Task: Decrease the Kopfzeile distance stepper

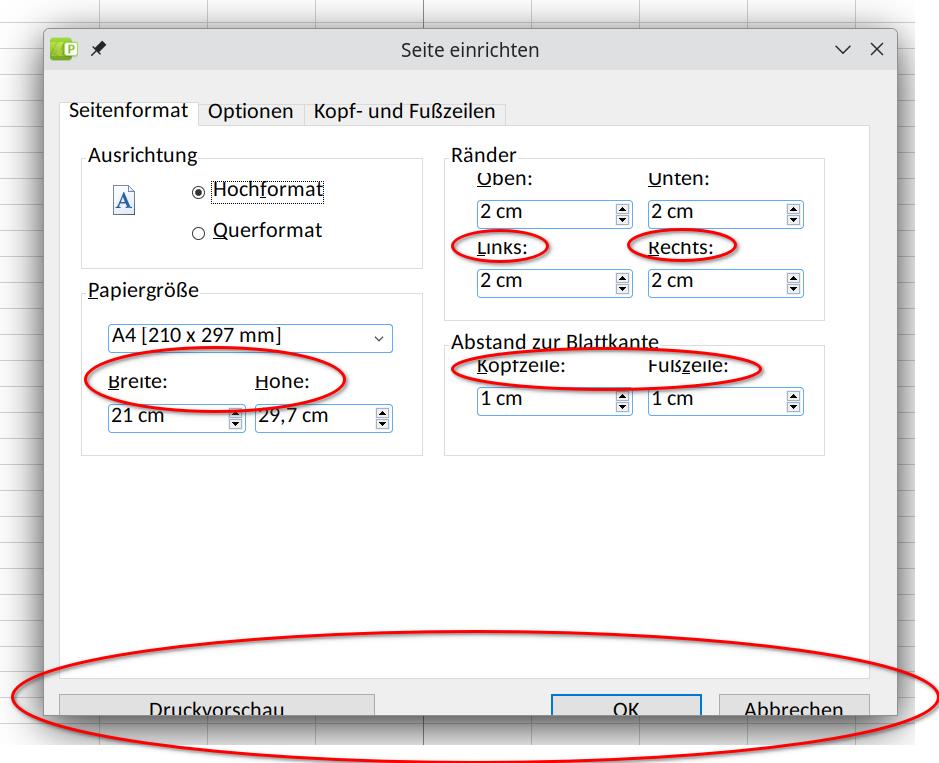Action: point(623,406)
